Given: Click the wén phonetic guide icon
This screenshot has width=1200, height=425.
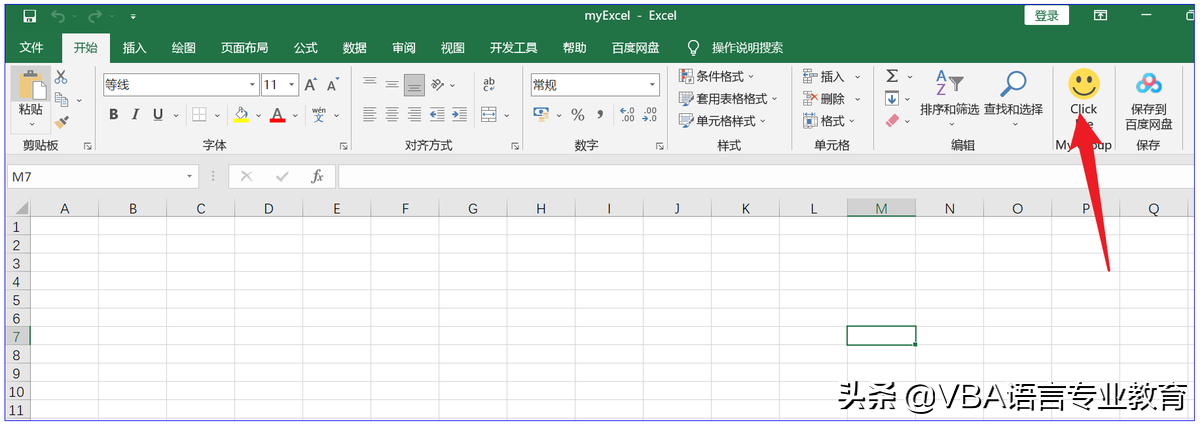Looking at the screenshot, I should (319, 114).
